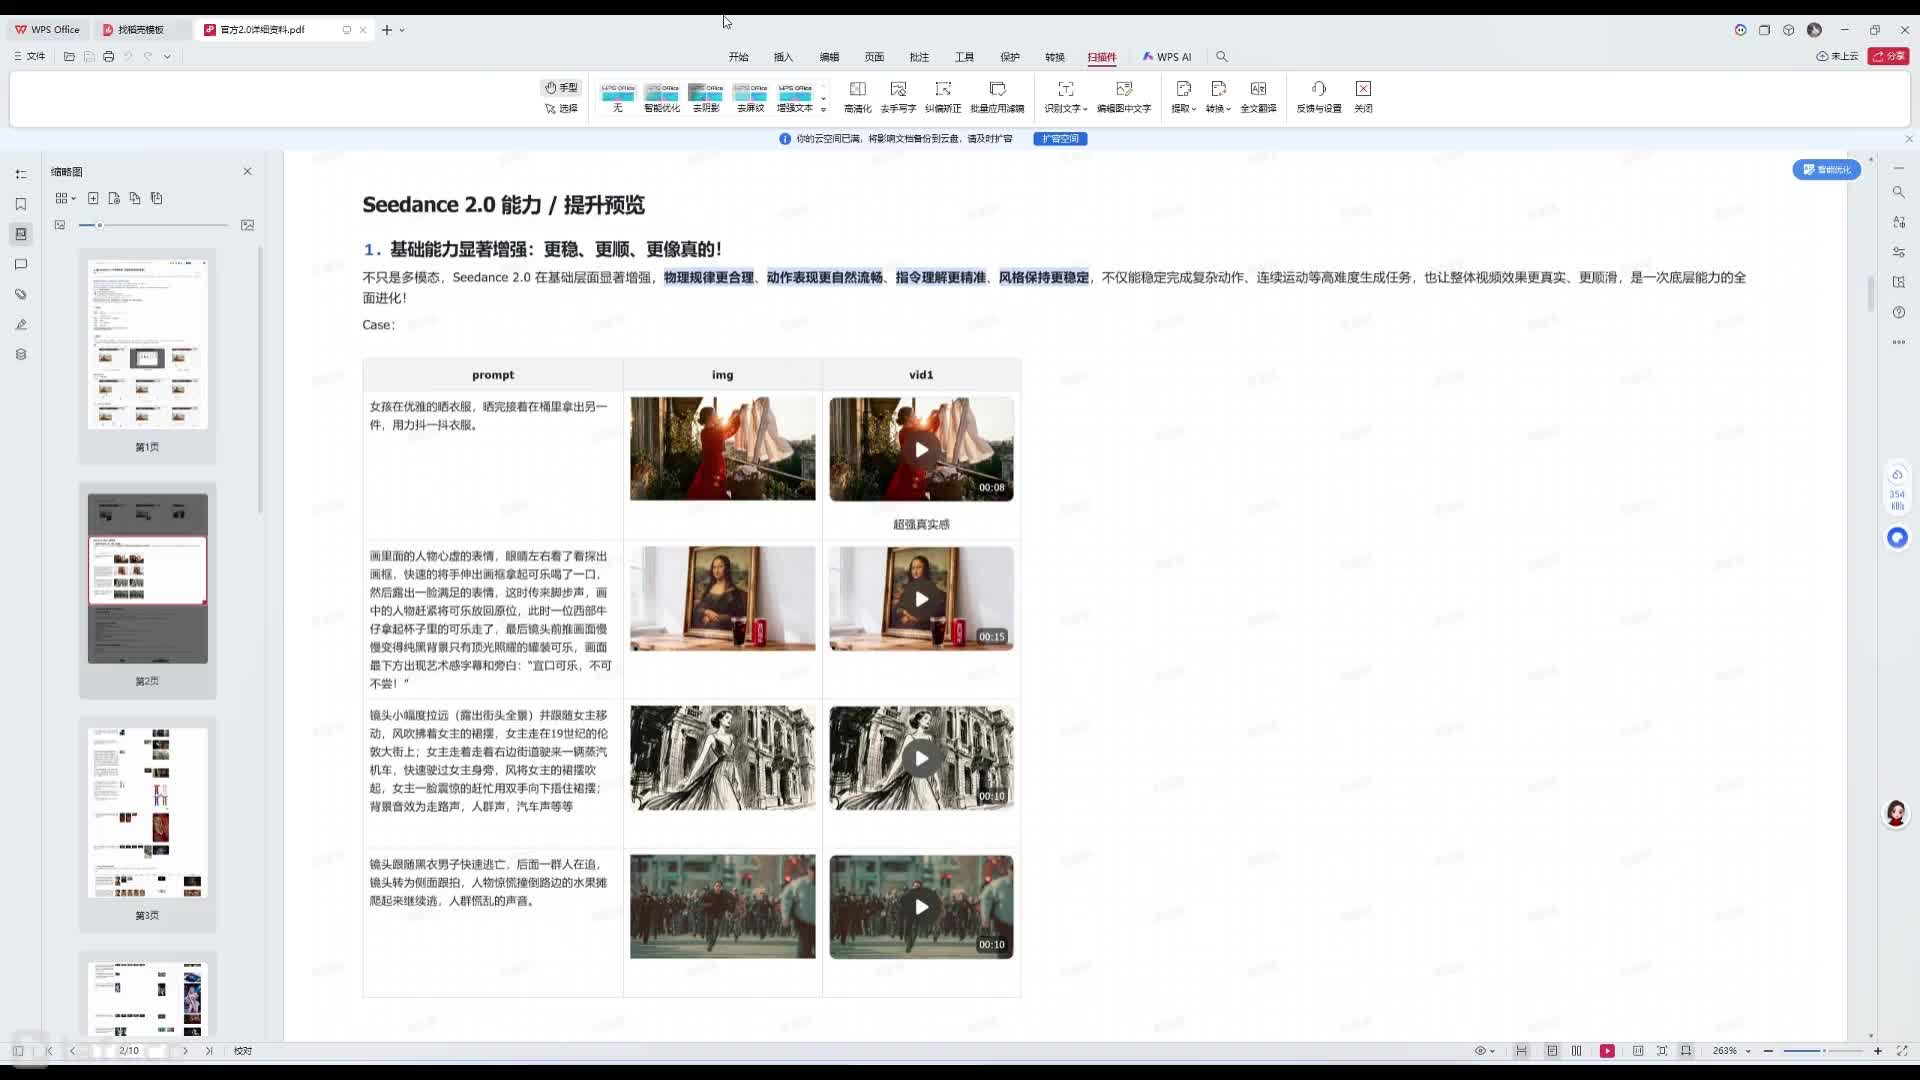This screenshot has width=1920, height=1080.
Task: Apply the 增强文本 text enhance filter
Action: point(795,98)
